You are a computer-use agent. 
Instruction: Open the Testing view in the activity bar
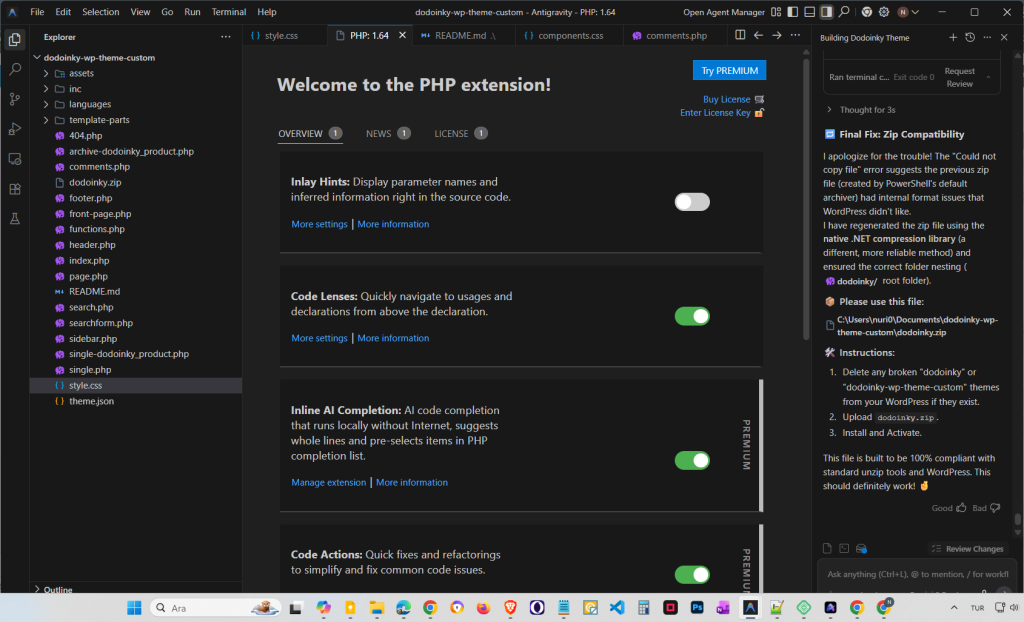coord(14,216)
